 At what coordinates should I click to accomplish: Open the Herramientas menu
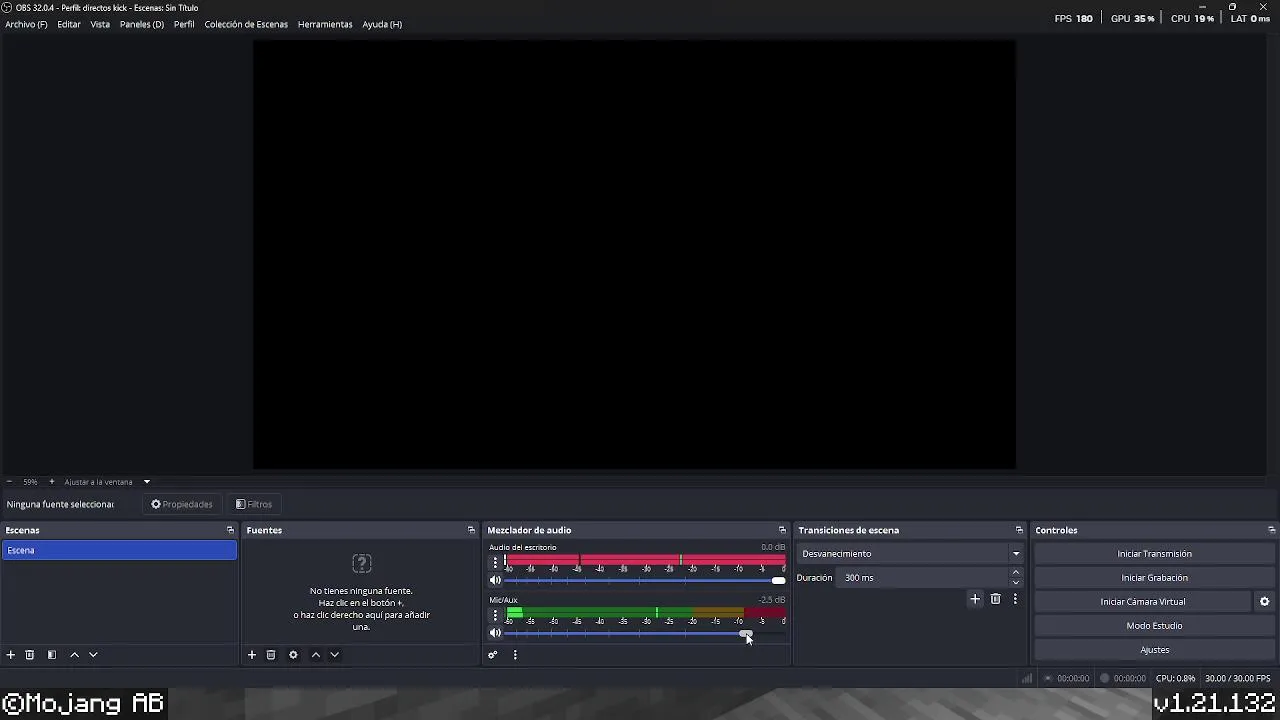click(x=325, y=24)
